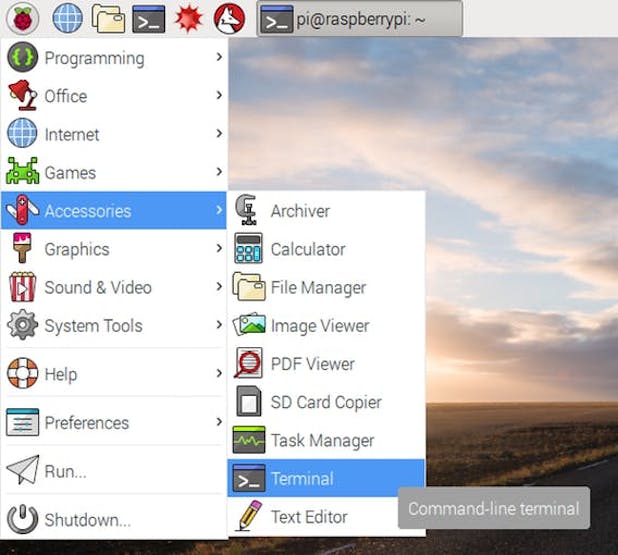This screenshot has width=618, height=555.
Task: Launch SD Card Copier from Accessories
Action: click(x=326, y=401)
